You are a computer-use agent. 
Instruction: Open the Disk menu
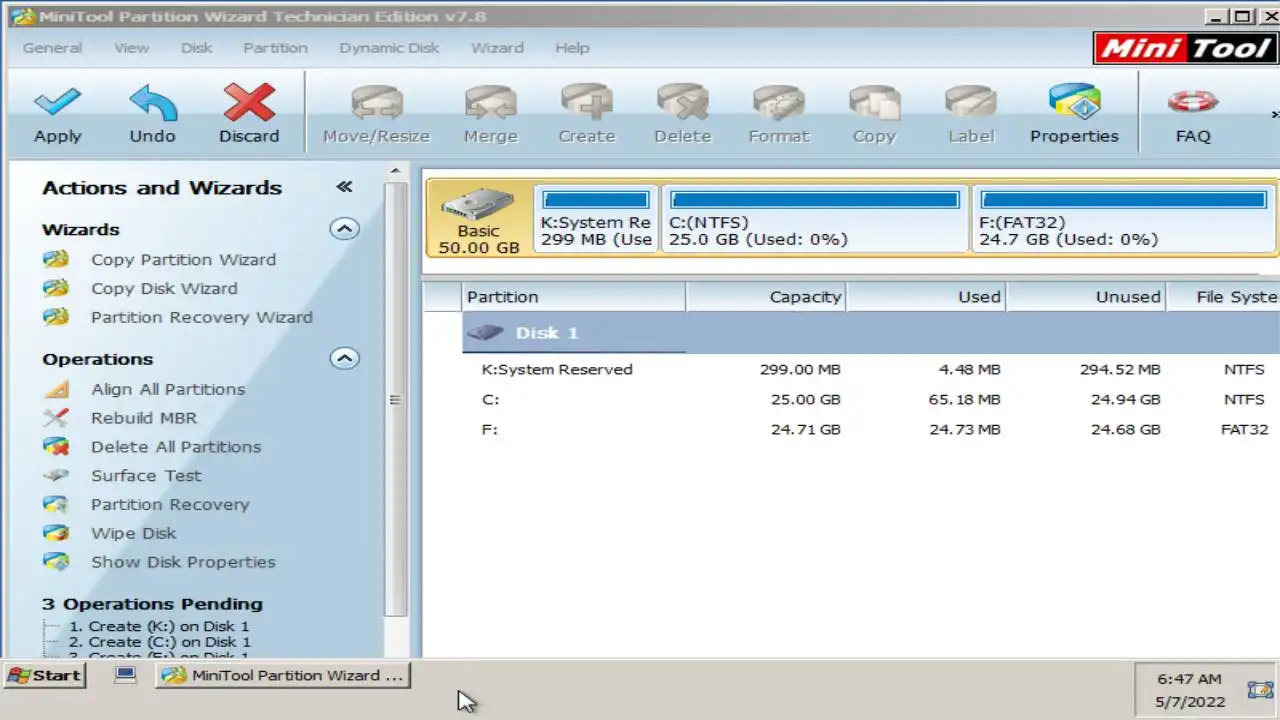[196, 48]
